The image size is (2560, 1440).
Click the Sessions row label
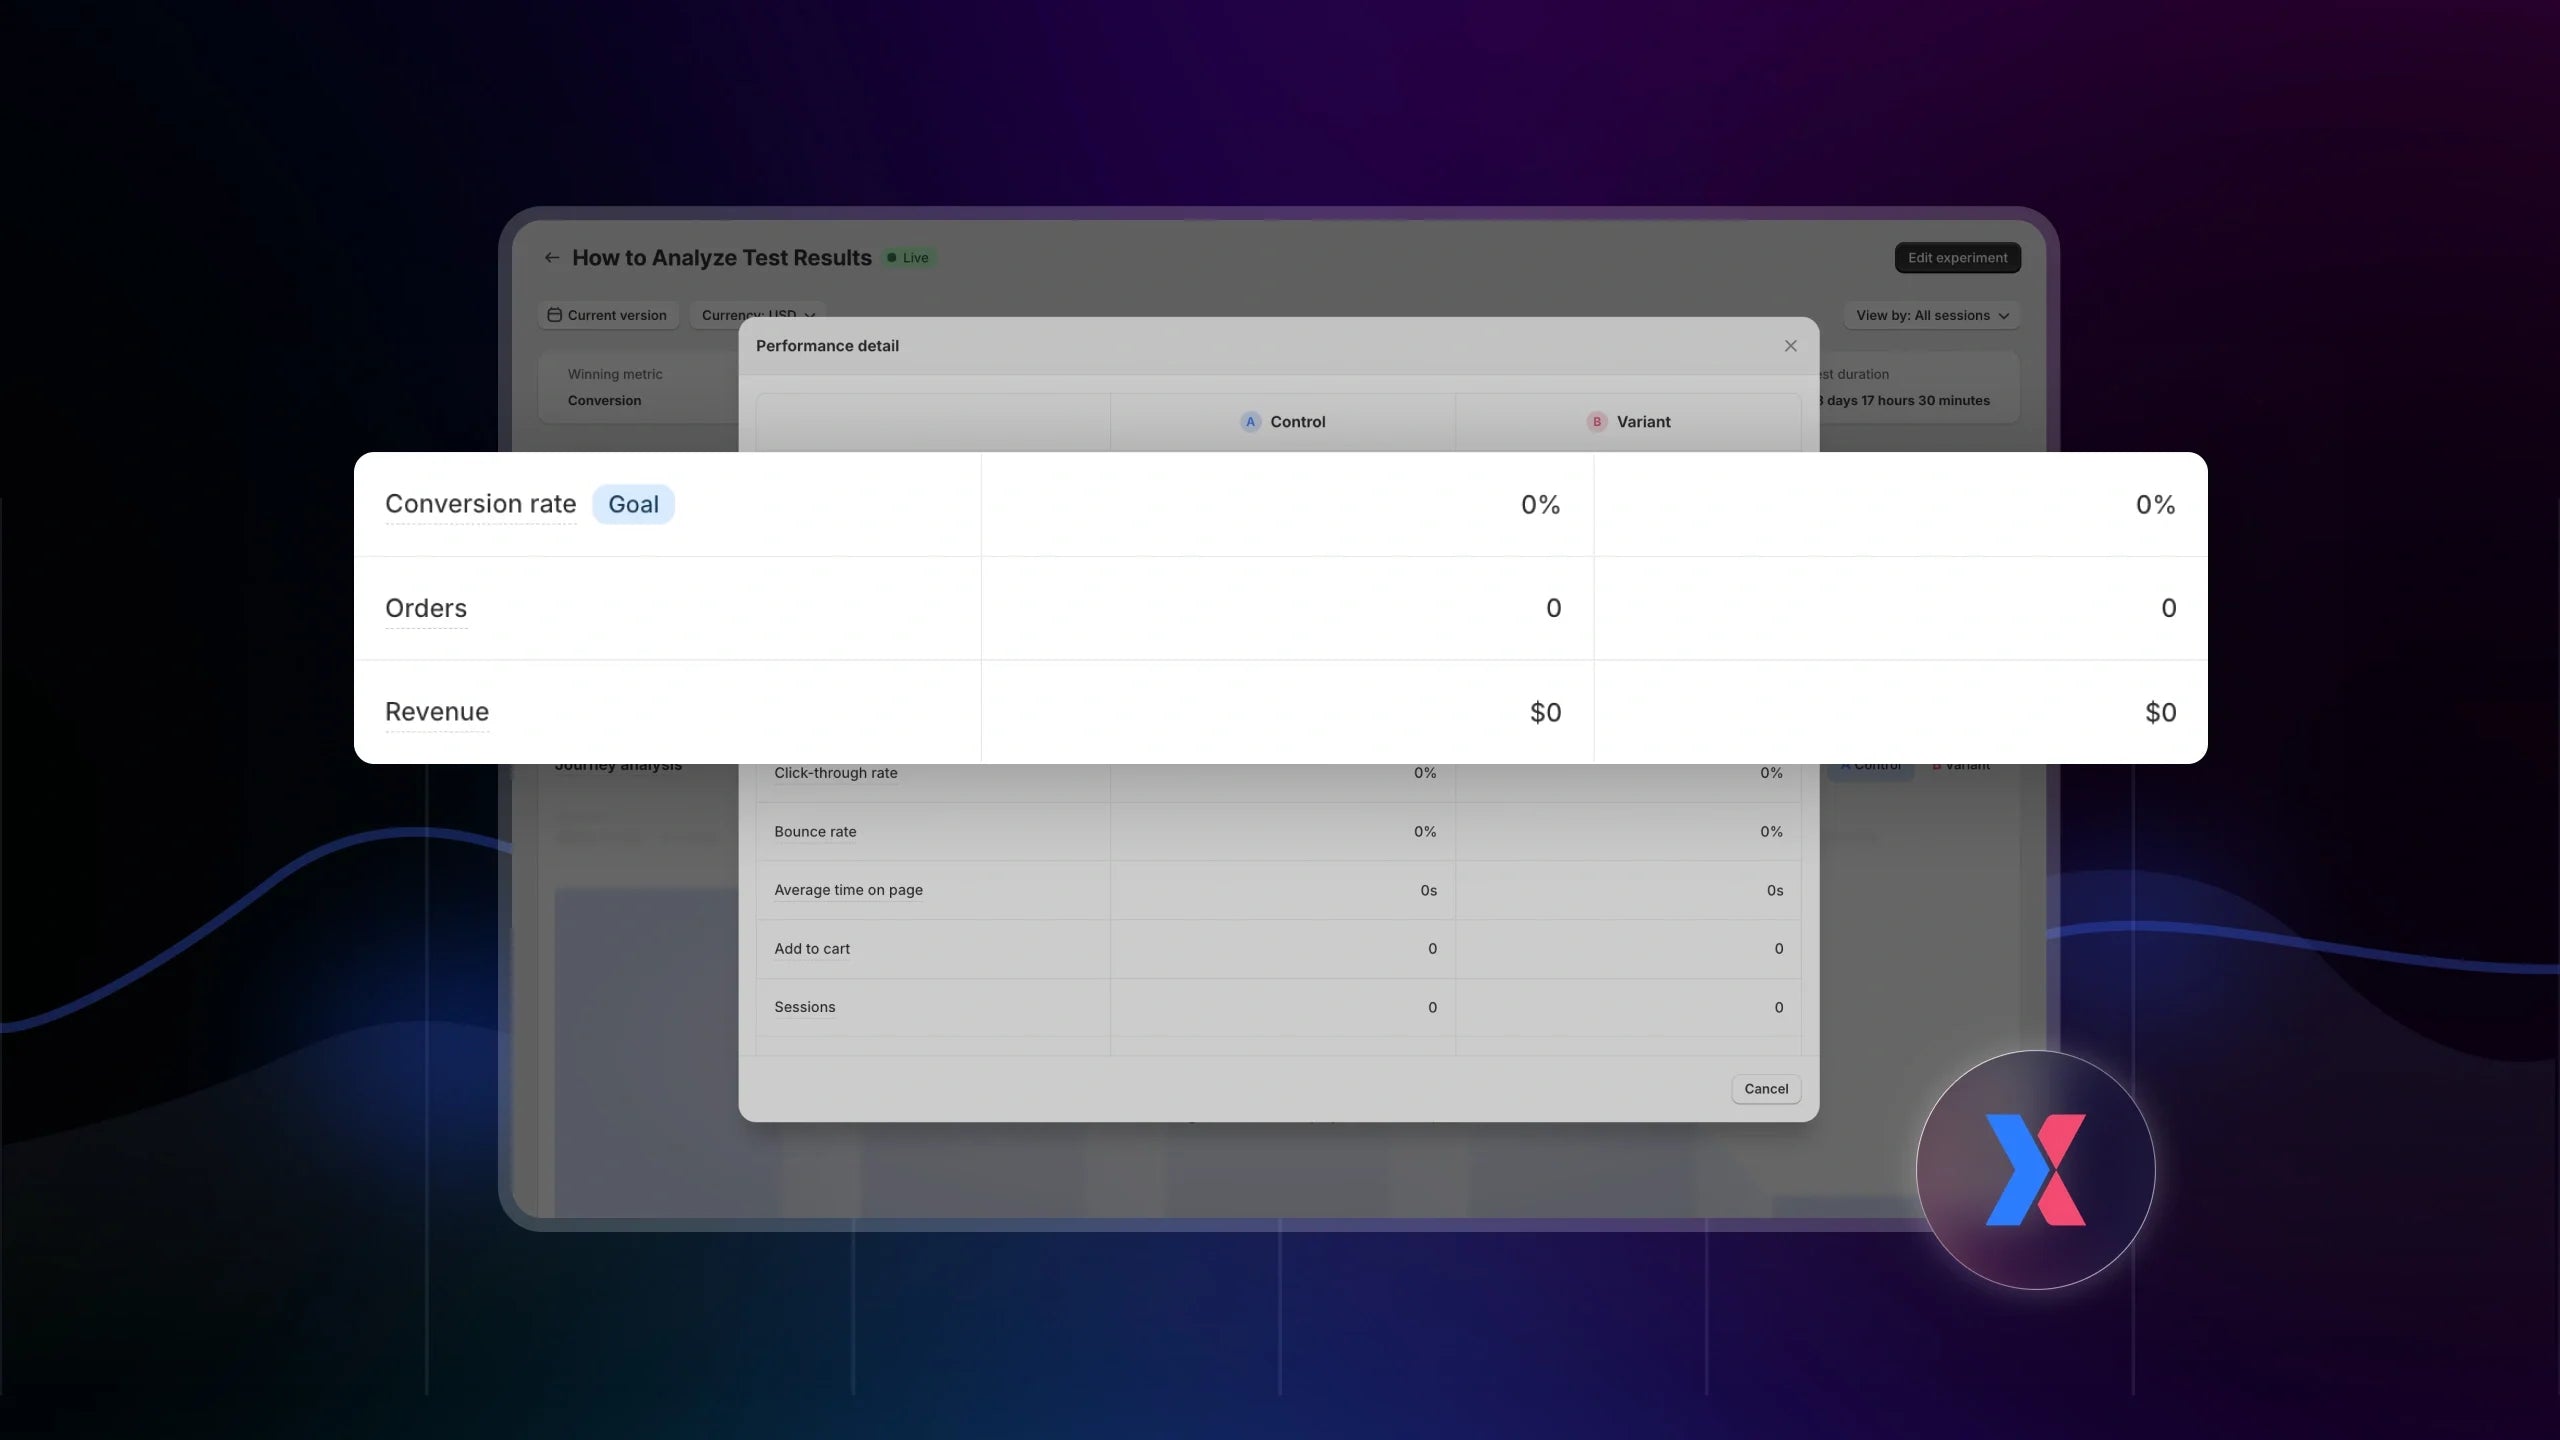(804, 1007)
